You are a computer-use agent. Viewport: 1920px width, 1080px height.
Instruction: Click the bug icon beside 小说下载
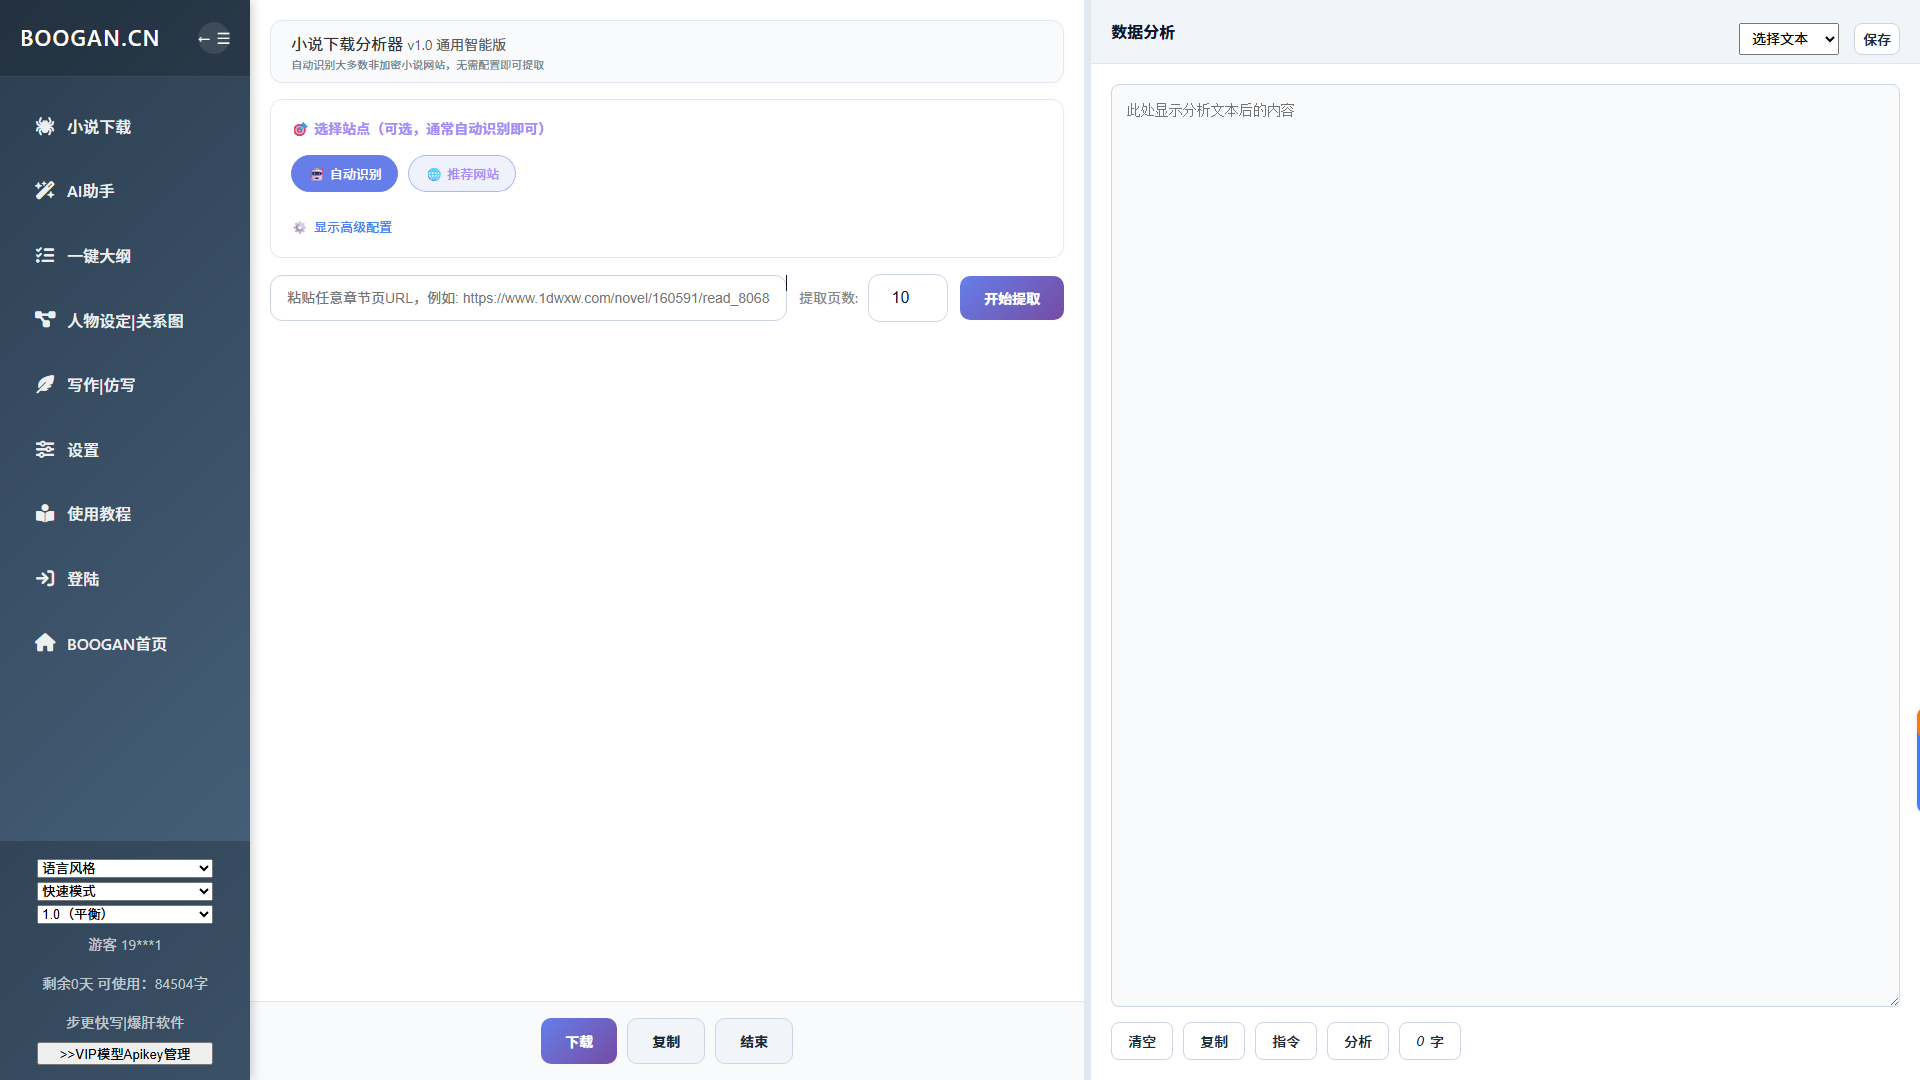coord(45,126)
